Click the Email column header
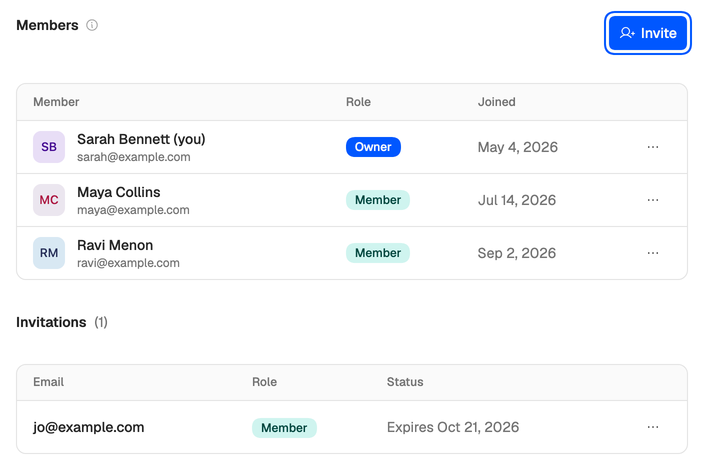Image resolution: width=704 pixels, height=470 pixels. [x=48, y=382]
